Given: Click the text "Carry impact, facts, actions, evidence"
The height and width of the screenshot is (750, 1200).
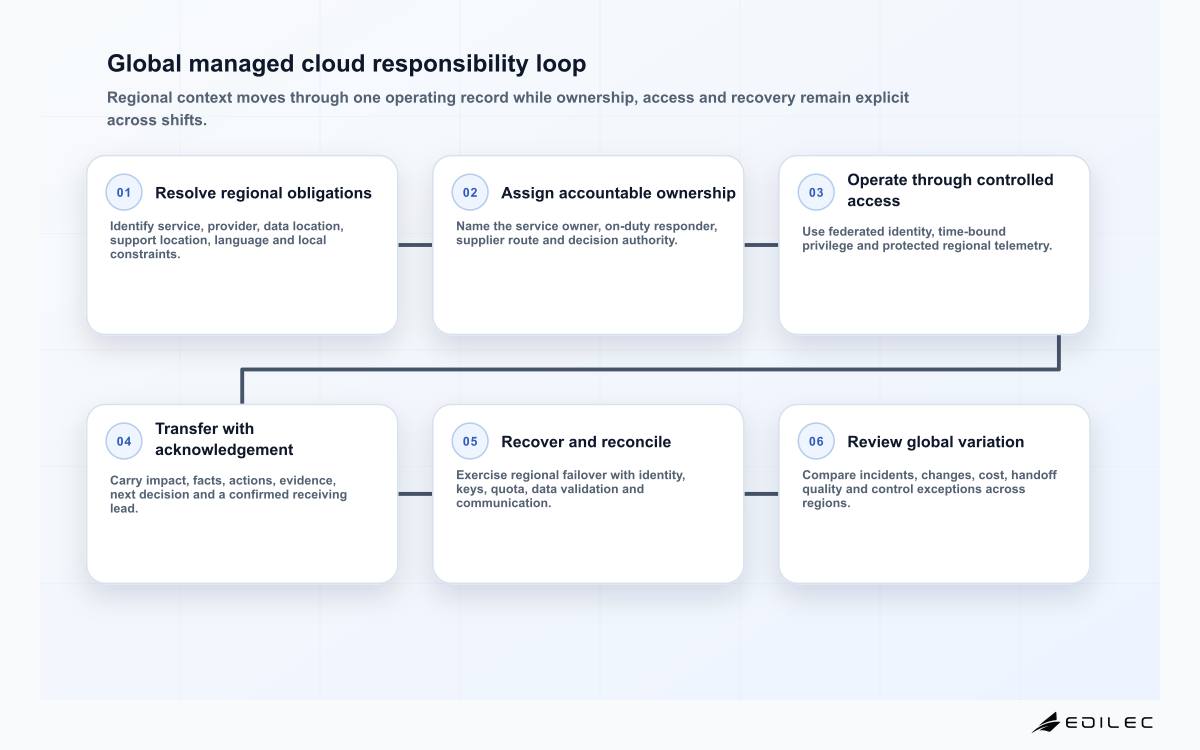Looking at the screenshot, I should tap(229, 494).
